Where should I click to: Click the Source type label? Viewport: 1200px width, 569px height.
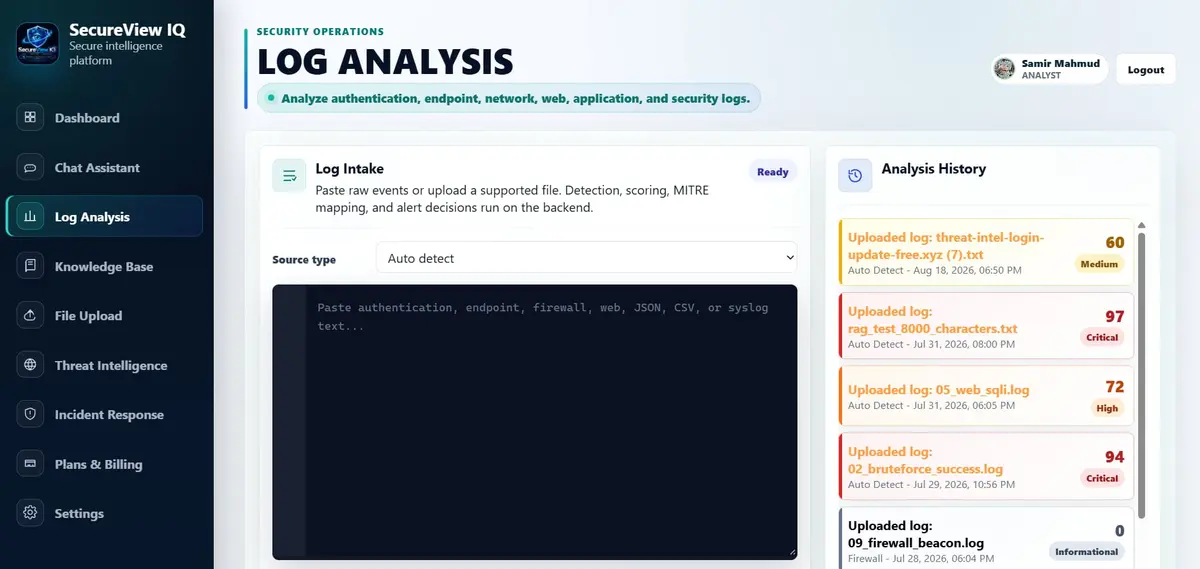(x=304, y=259)
